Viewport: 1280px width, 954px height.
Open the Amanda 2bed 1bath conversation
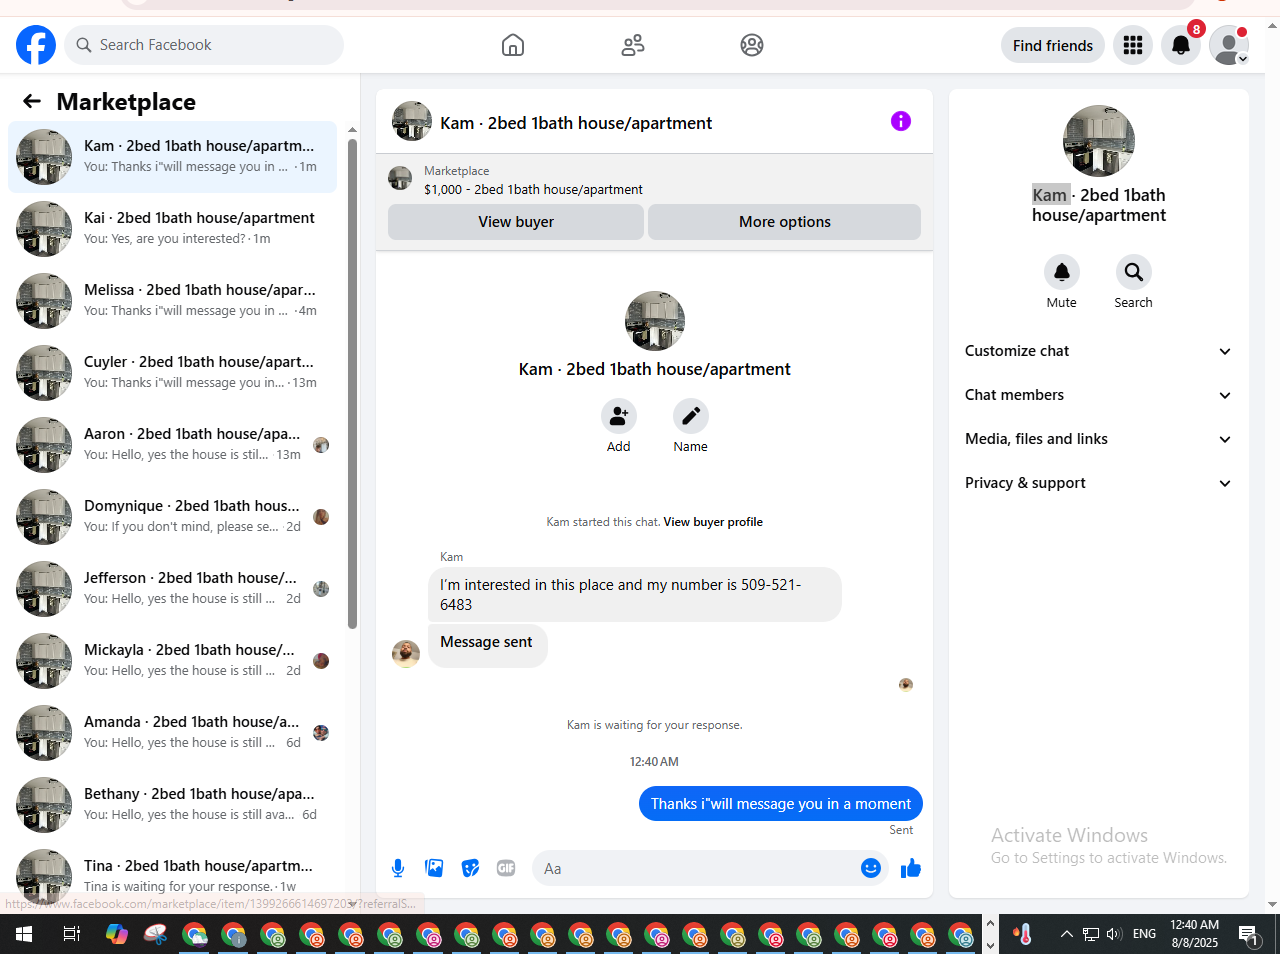(172, 733)
